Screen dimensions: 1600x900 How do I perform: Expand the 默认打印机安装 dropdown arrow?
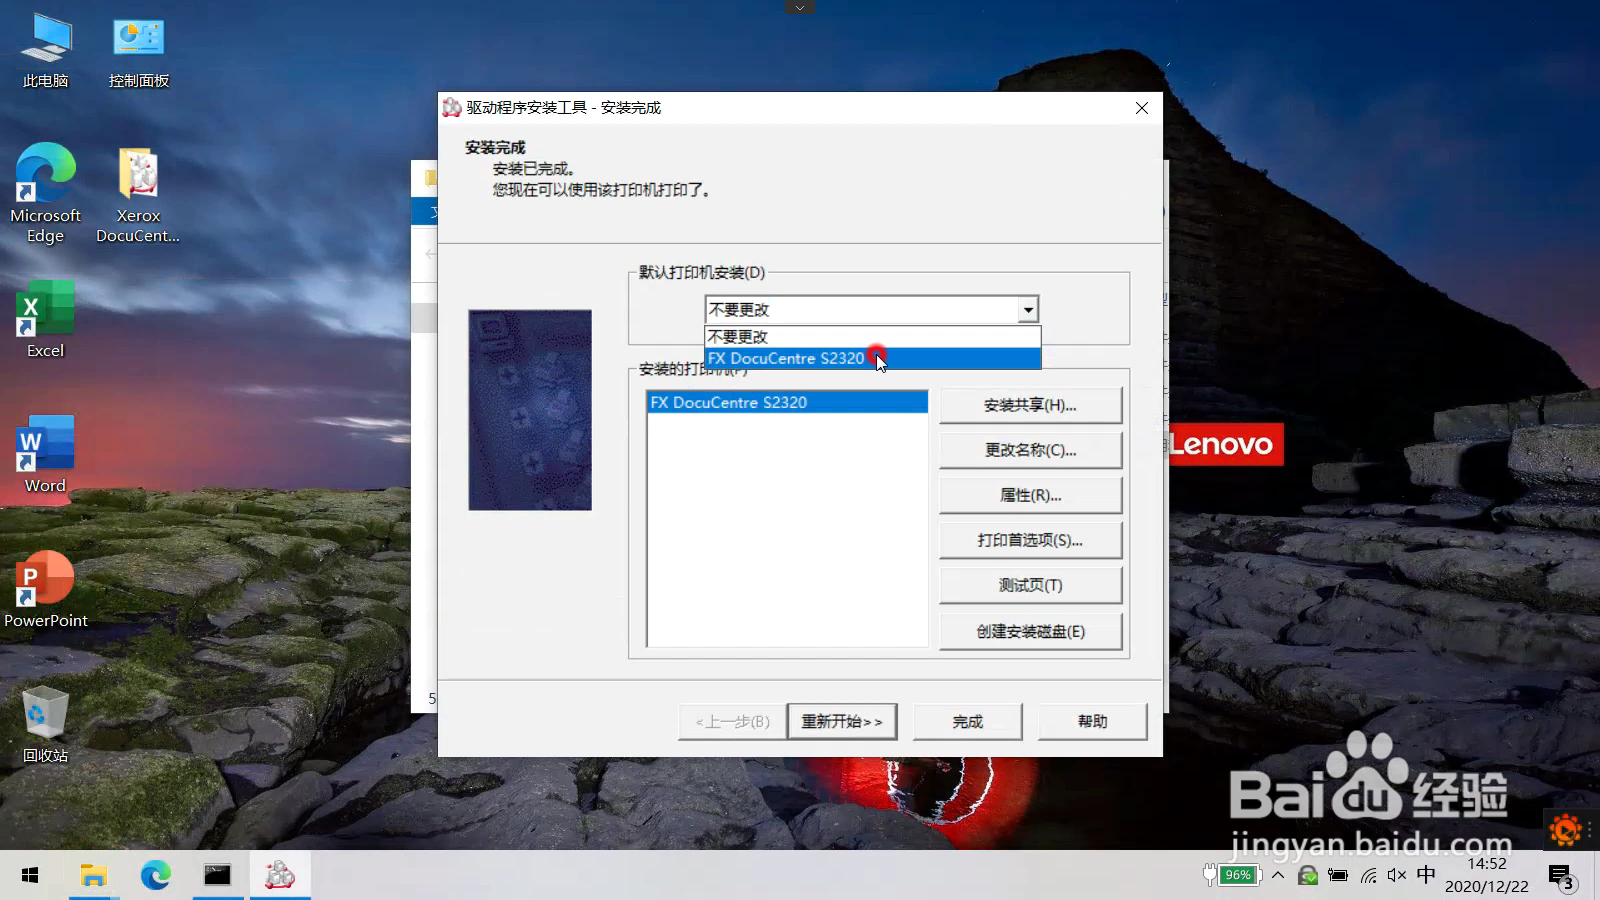[1028, 310]
